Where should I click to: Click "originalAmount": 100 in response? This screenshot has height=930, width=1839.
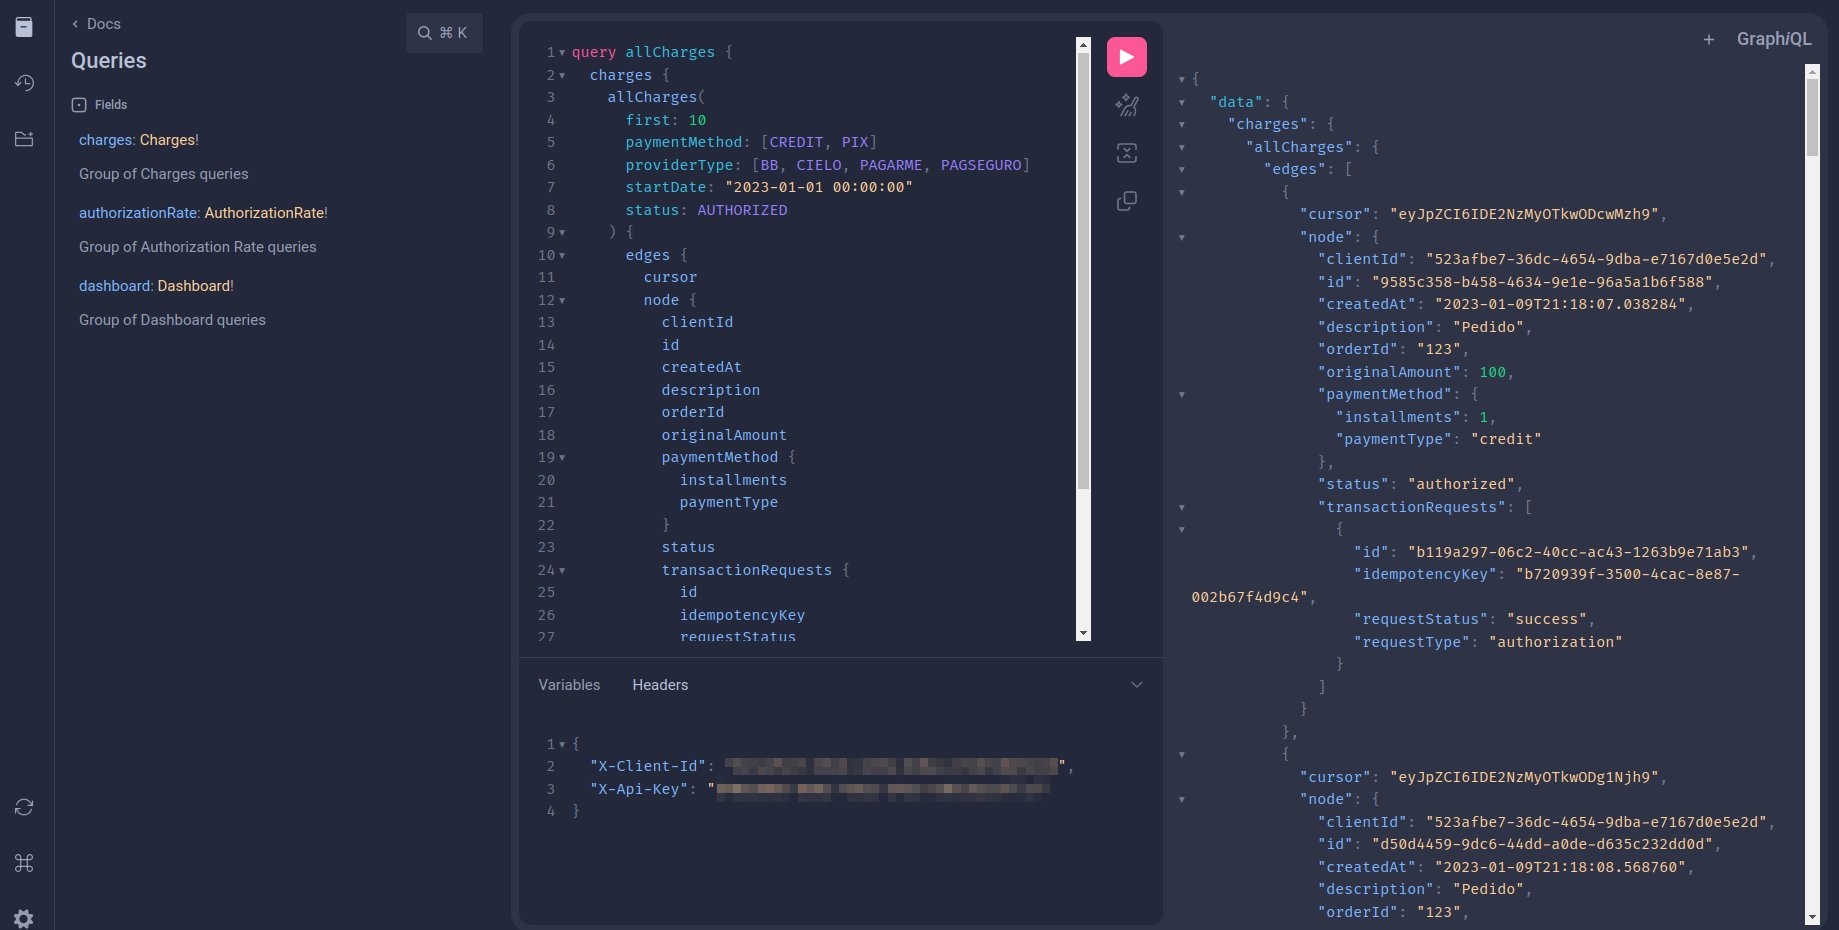tap(1412, 372)
